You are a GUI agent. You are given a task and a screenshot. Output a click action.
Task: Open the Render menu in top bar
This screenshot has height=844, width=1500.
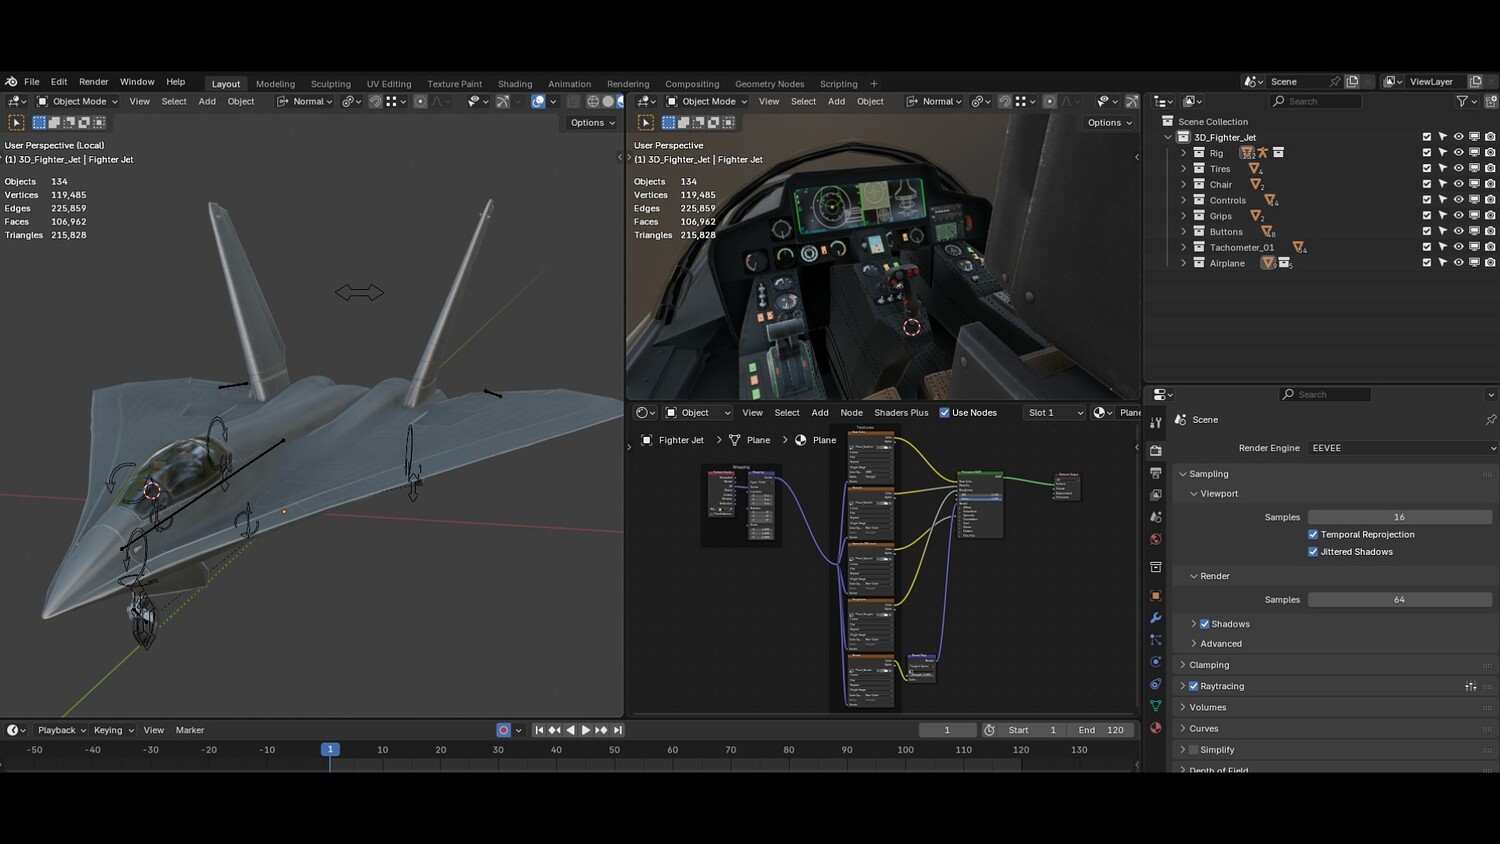click(x=93, y=82)
